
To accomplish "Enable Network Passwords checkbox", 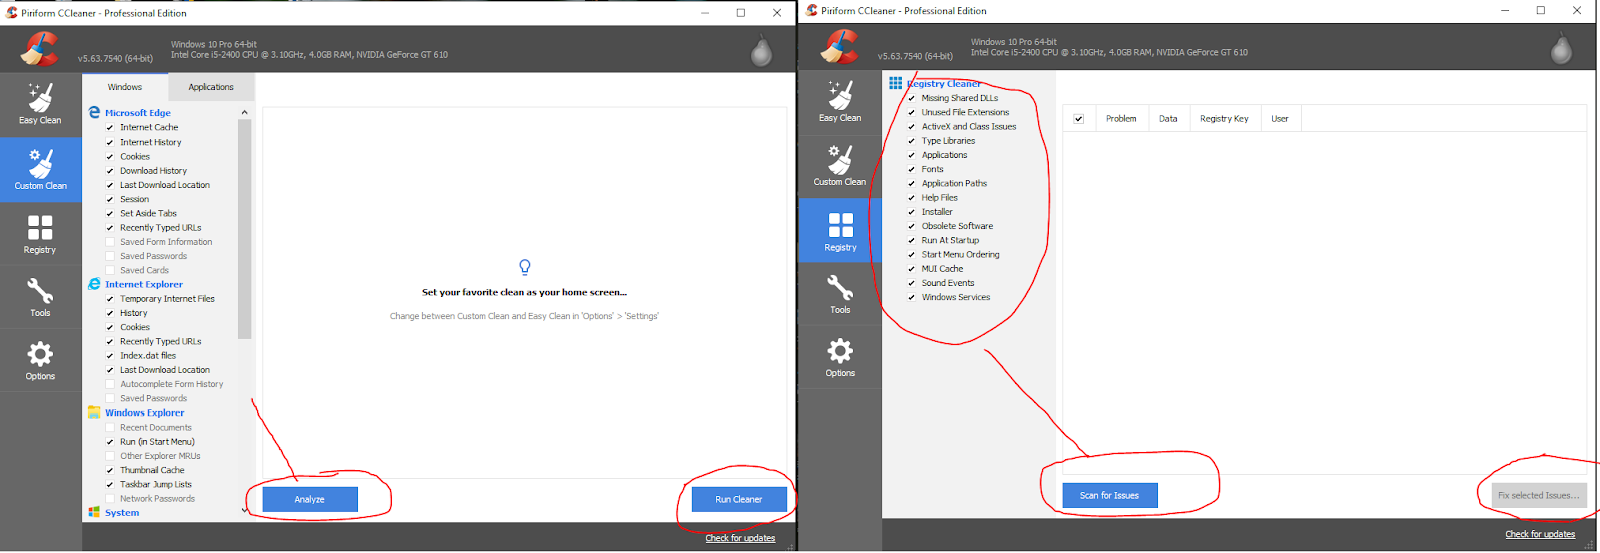I will [110, 499].
